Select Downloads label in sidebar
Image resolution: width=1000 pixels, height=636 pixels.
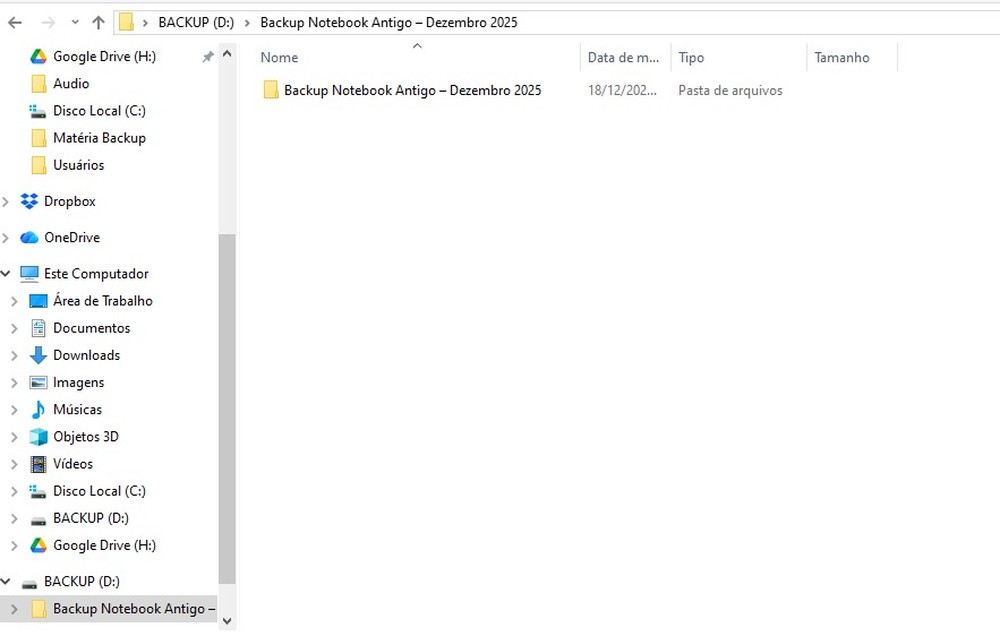tap(86, 355)
